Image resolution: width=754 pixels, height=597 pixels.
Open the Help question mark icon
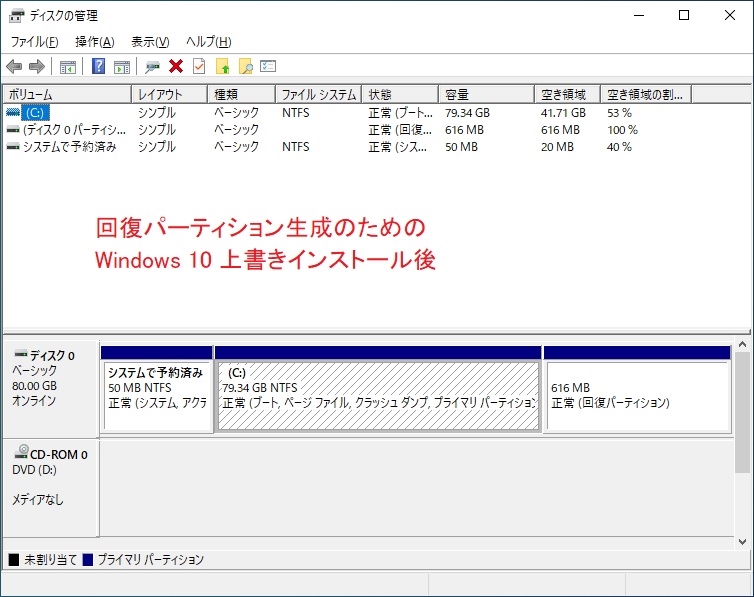click(99, 66)
